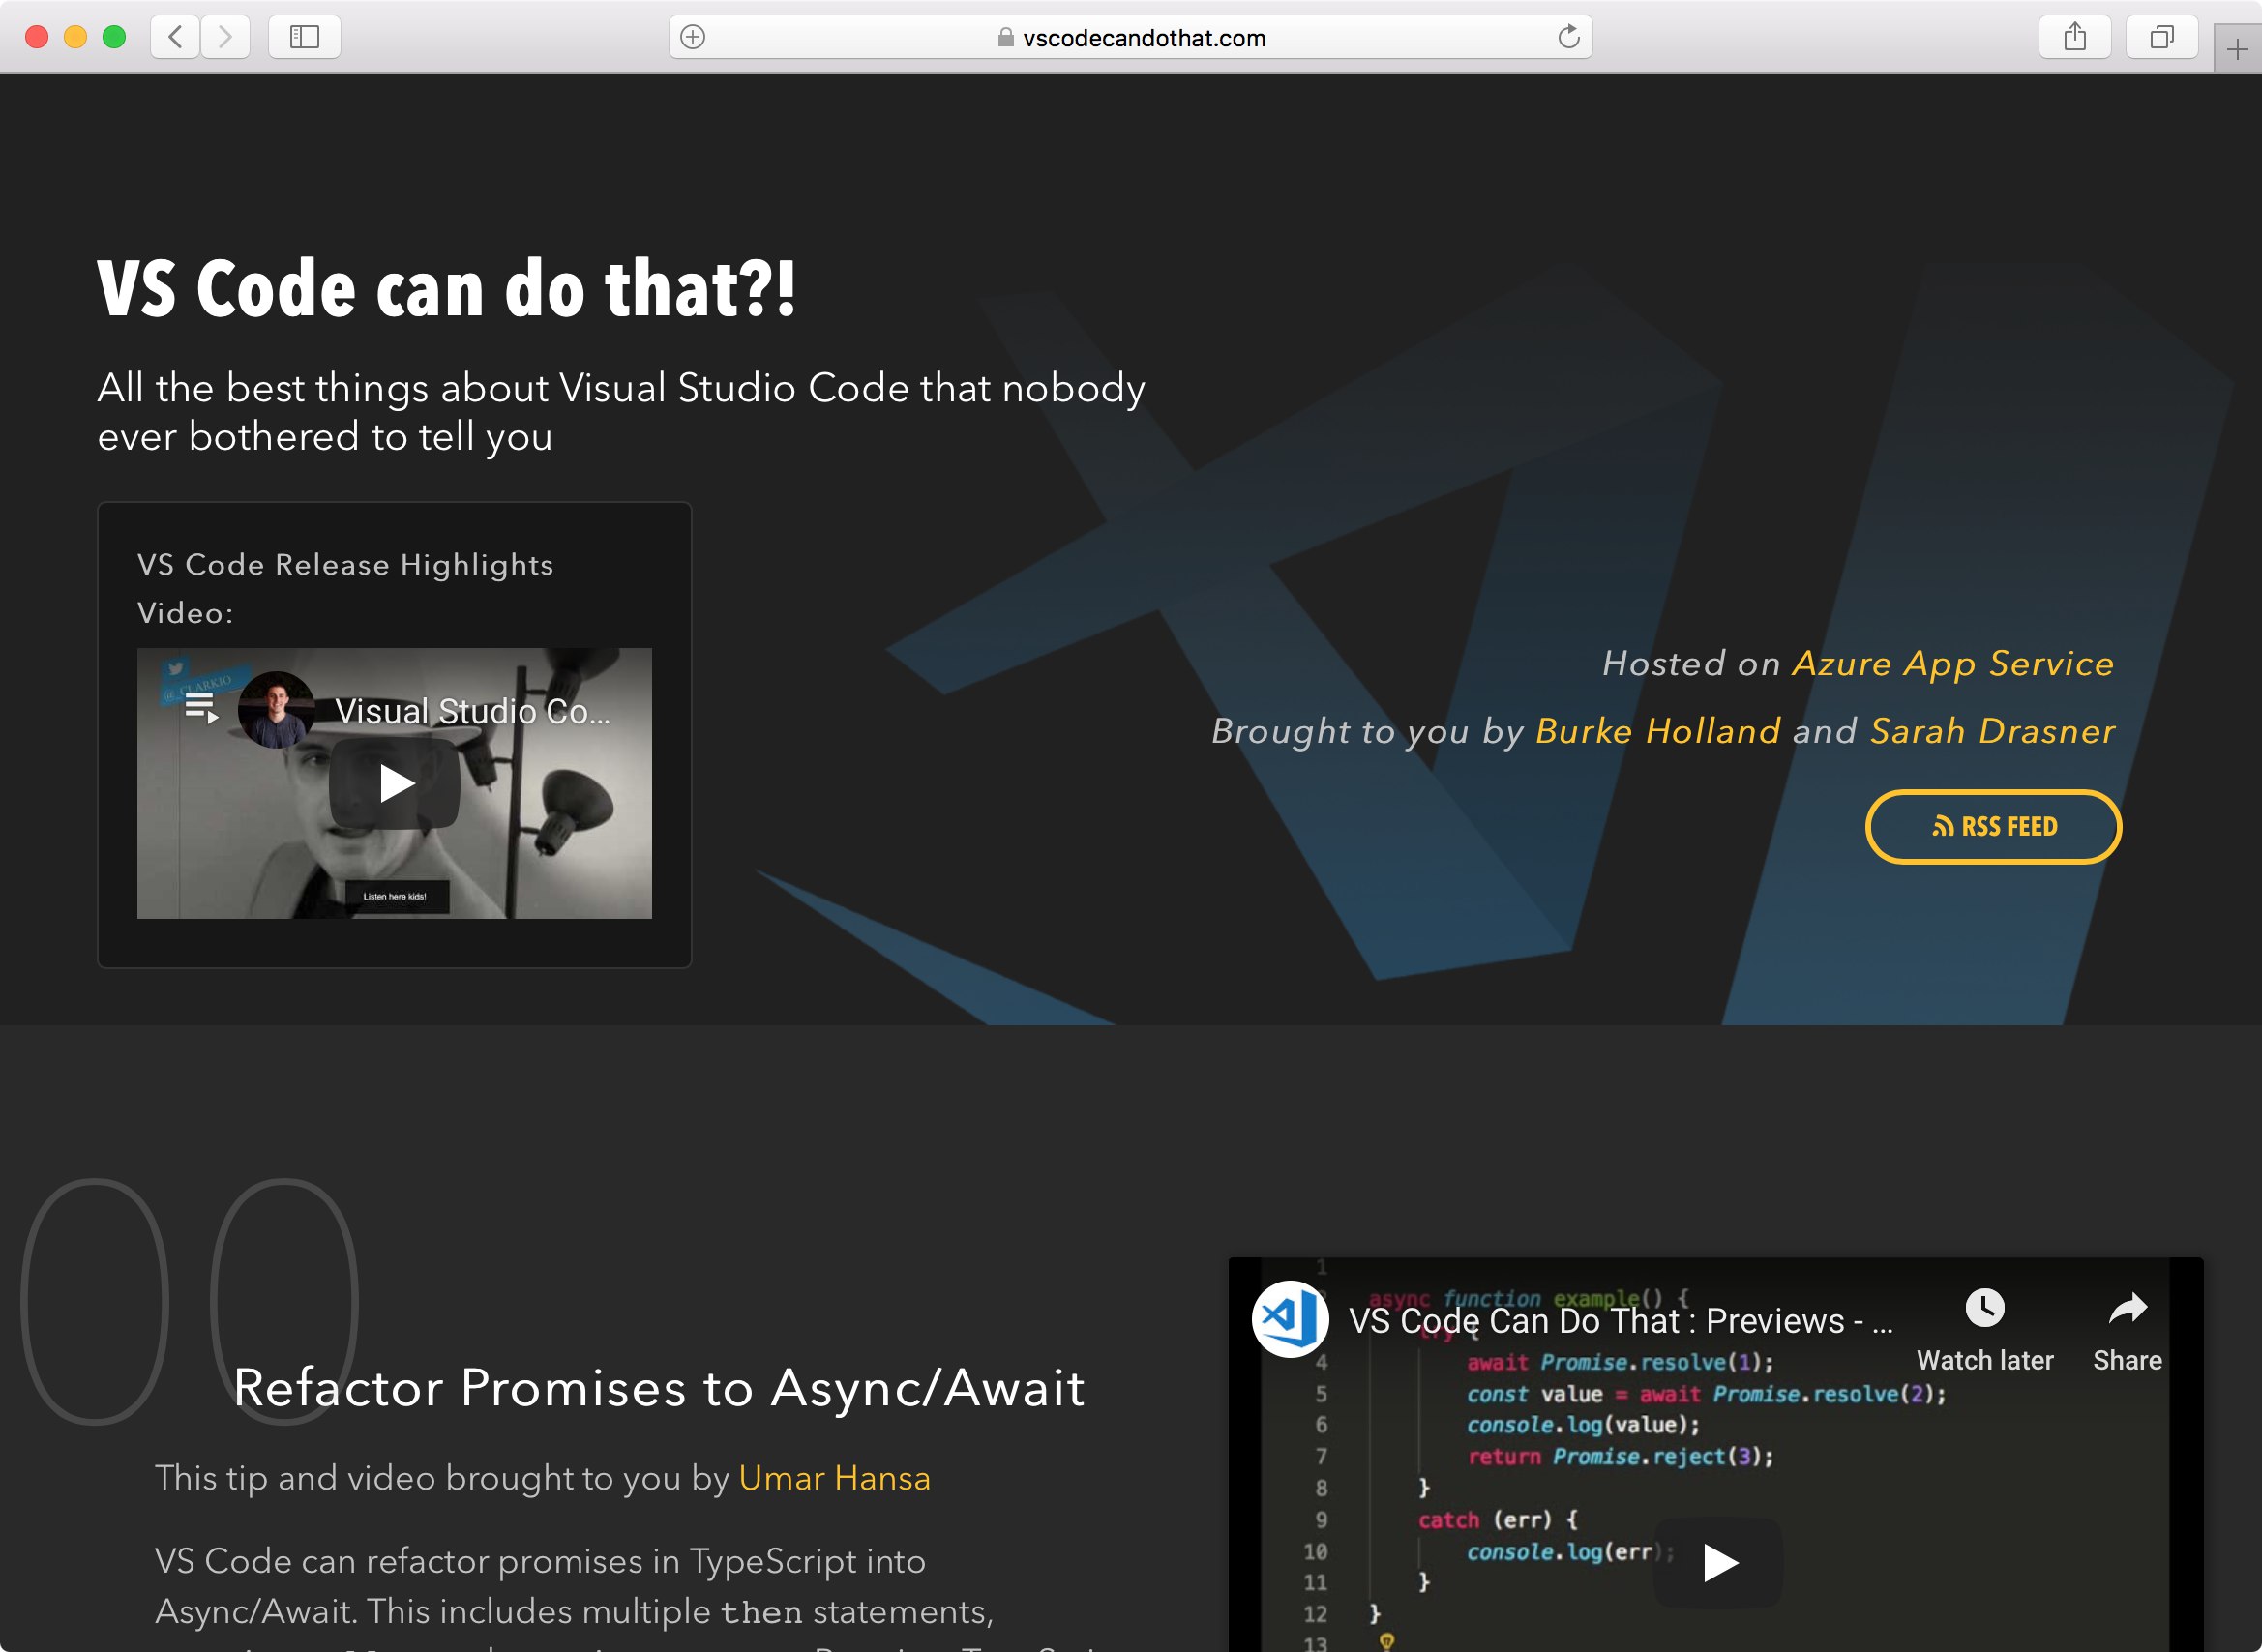Click the vscodecandothat.com address field
The image size is (2262, 1652).
click(1130, 37)
